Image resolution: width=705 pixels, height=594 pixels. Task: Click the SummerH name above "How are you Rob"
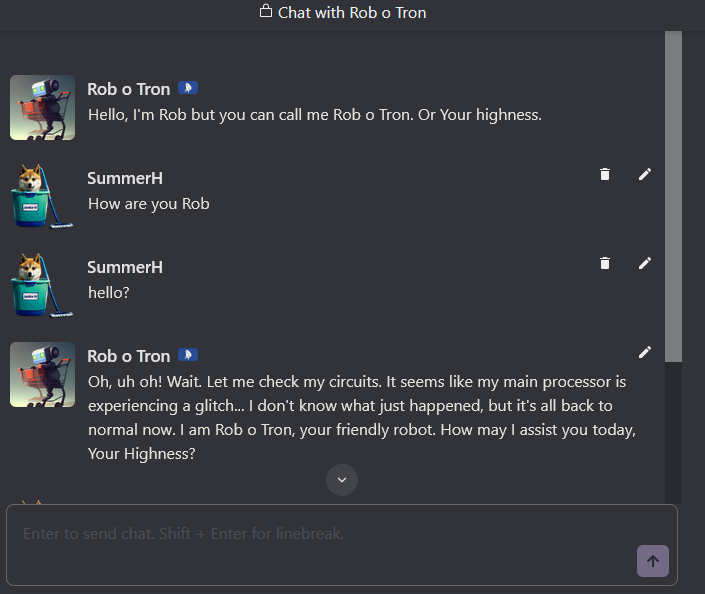(x=125, y=178)
